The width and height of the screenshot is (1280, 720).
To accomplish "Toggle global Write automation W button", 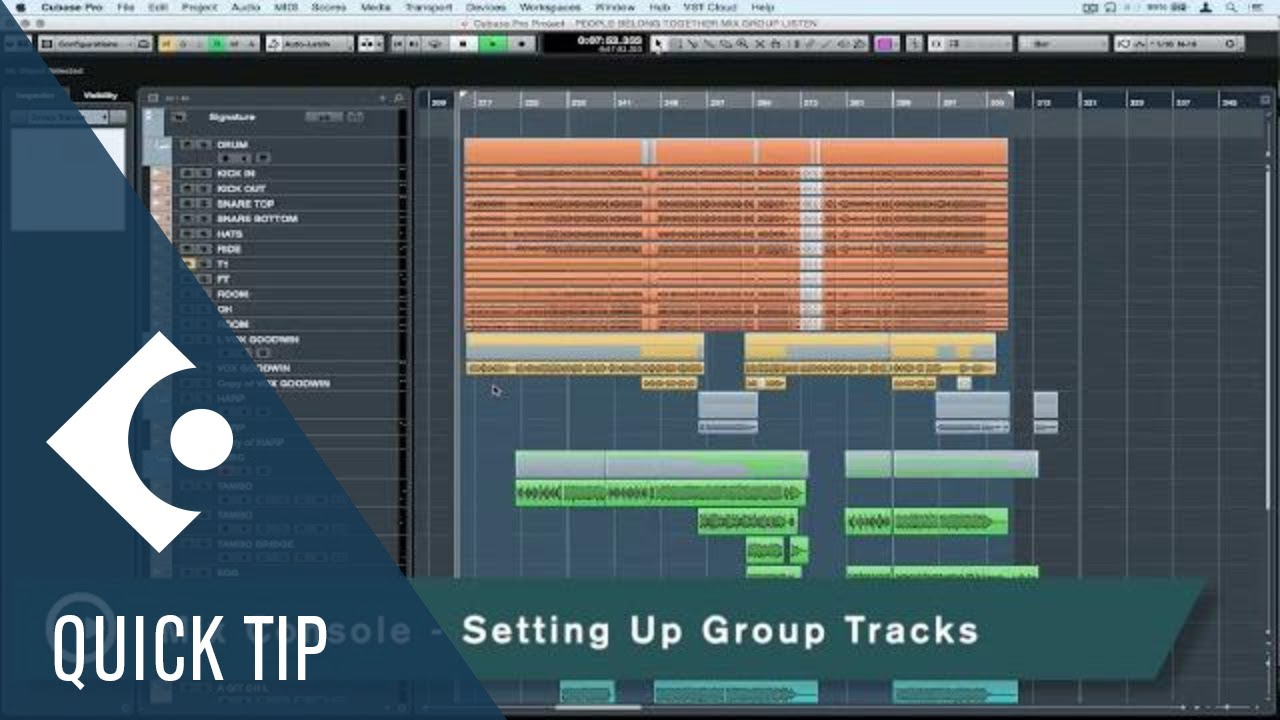I will 234,44.
